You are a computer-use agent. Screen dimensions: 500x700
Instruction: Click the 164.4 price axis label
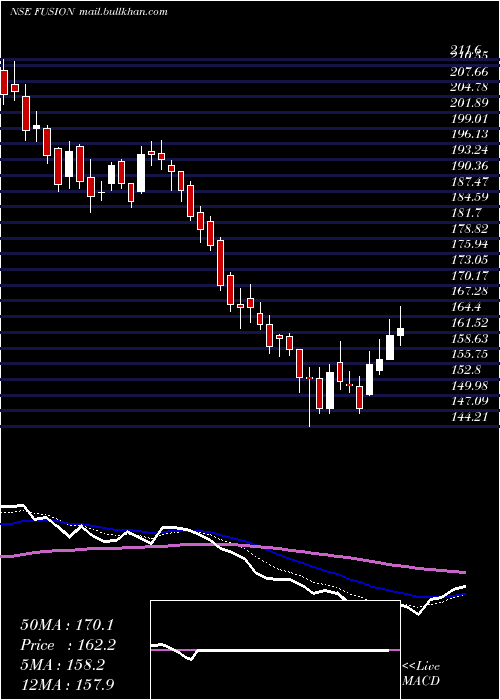466,307
